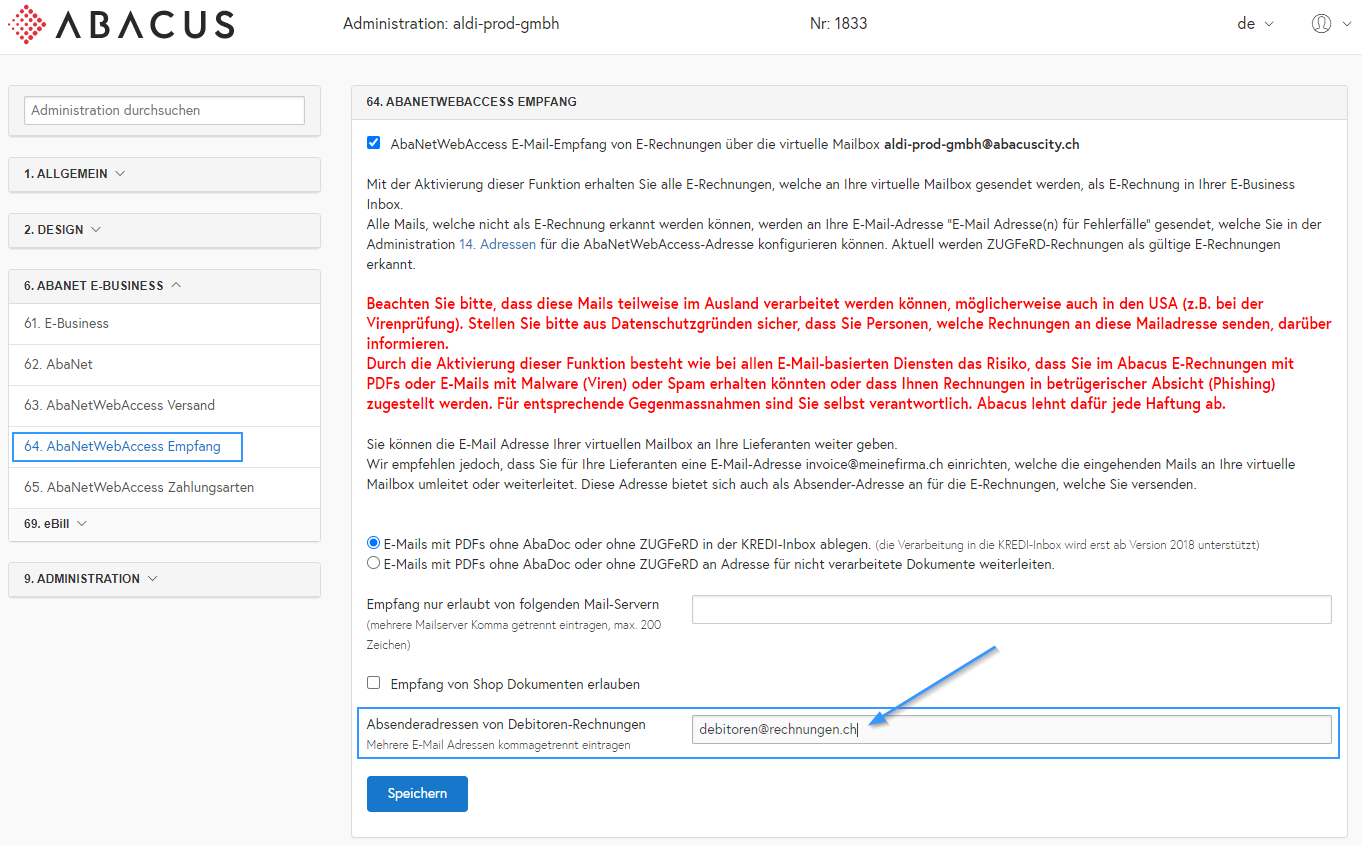The height and width of the screenshot is (846, 1362).
Task: Expand the '2. DESIGN' section
Action: 164,230
